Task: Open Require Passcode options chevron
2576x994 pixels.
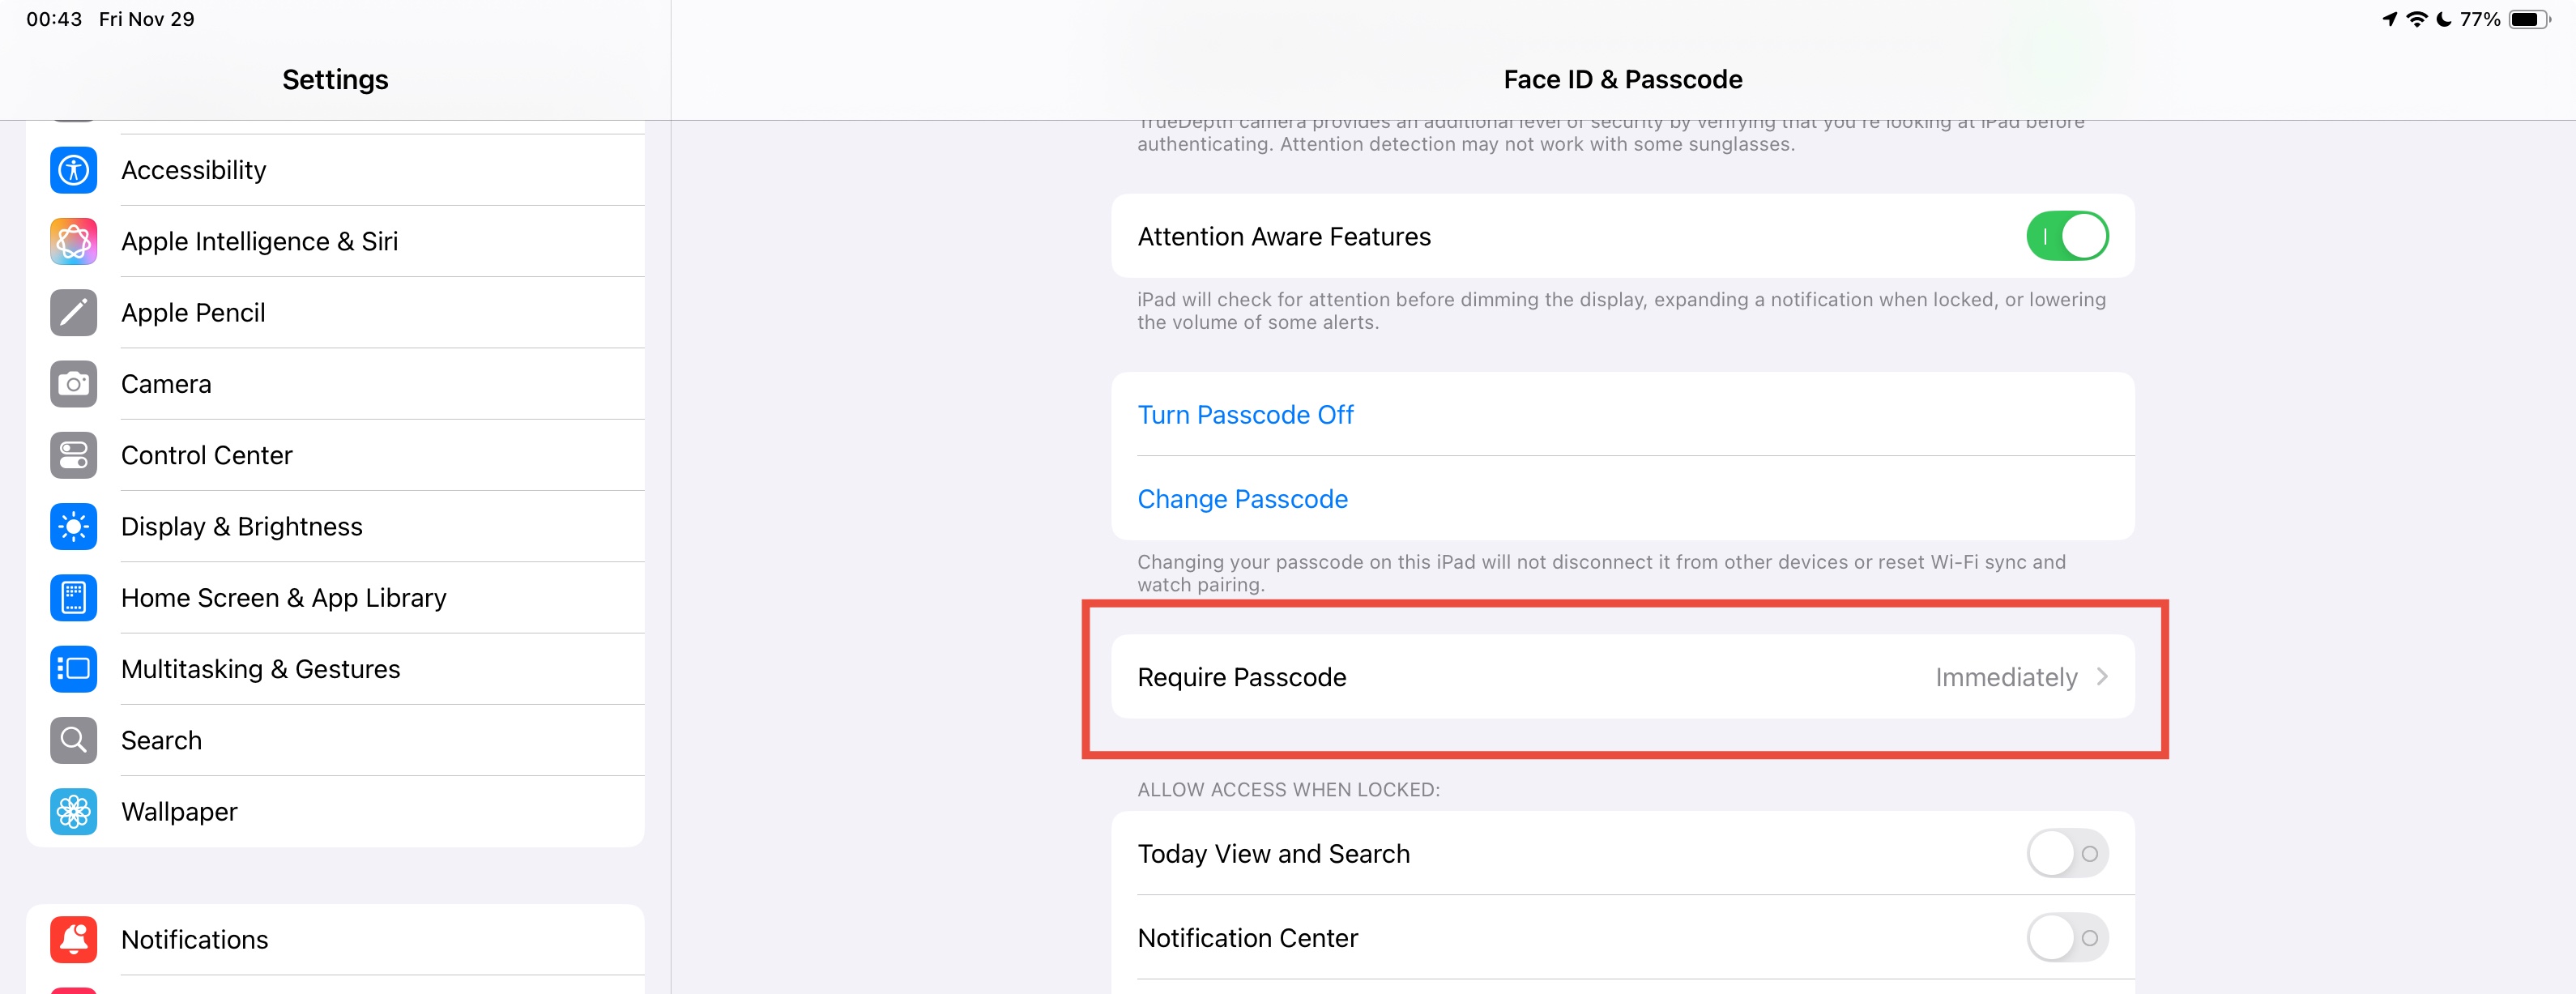Action: click(2102, 677)
